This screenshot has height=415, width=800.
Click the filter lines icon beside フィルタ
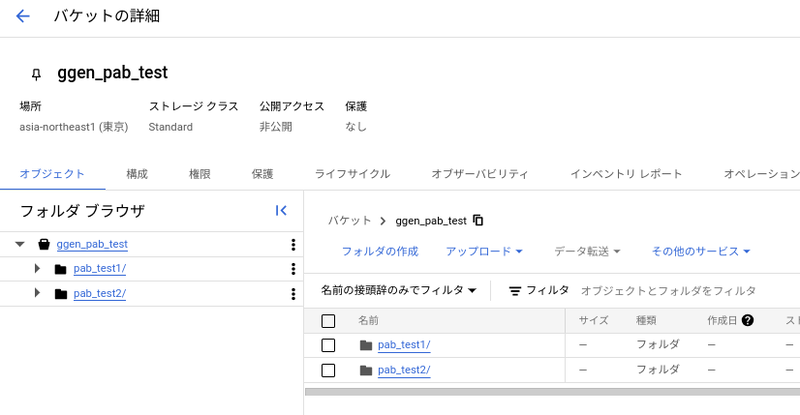(515, 290)
